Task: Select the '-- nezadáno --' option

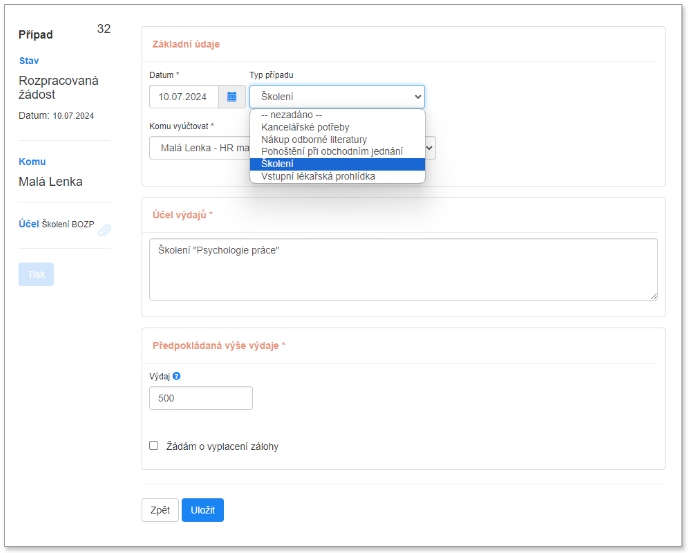Action: 291,115
